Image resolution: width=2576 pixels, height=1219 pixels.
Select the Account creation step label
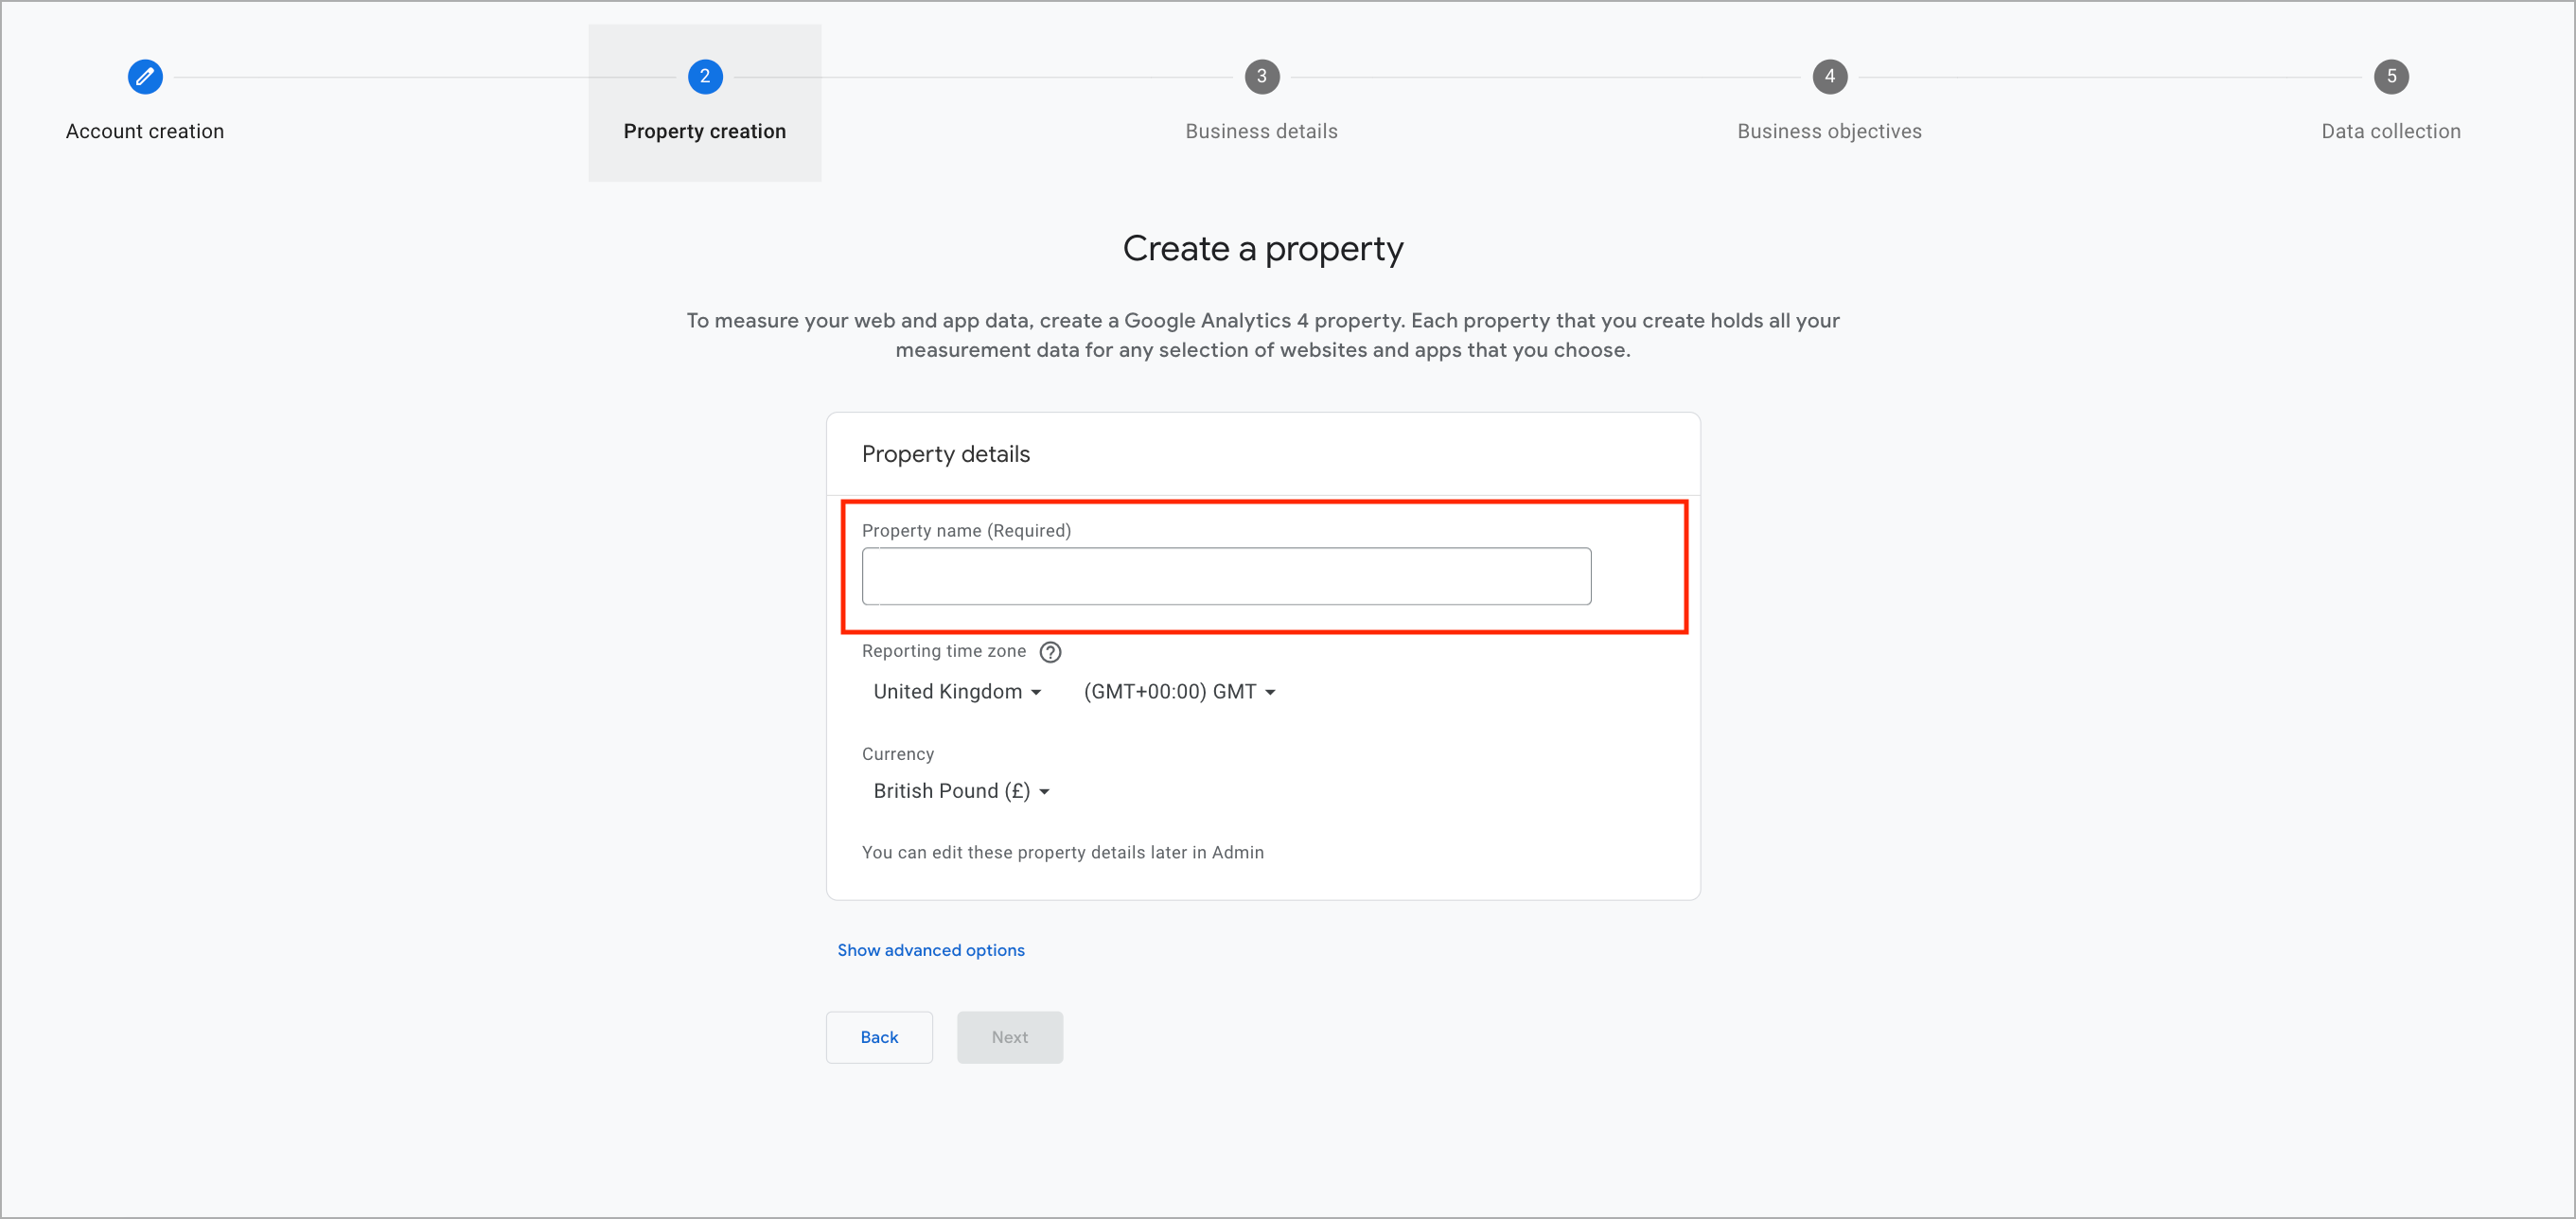[145, 131]
